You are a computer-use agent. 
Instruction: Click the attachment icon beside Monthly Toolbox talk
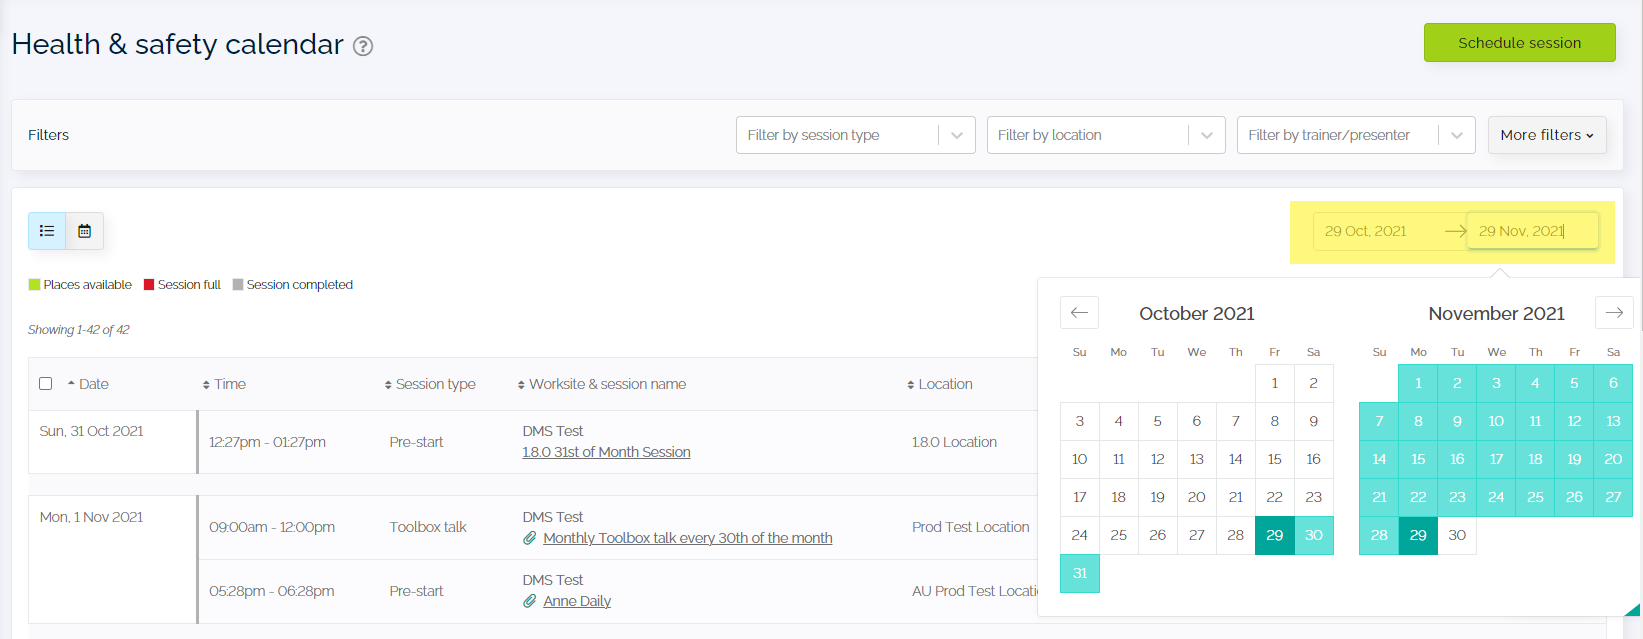click(x=530, y=538)
